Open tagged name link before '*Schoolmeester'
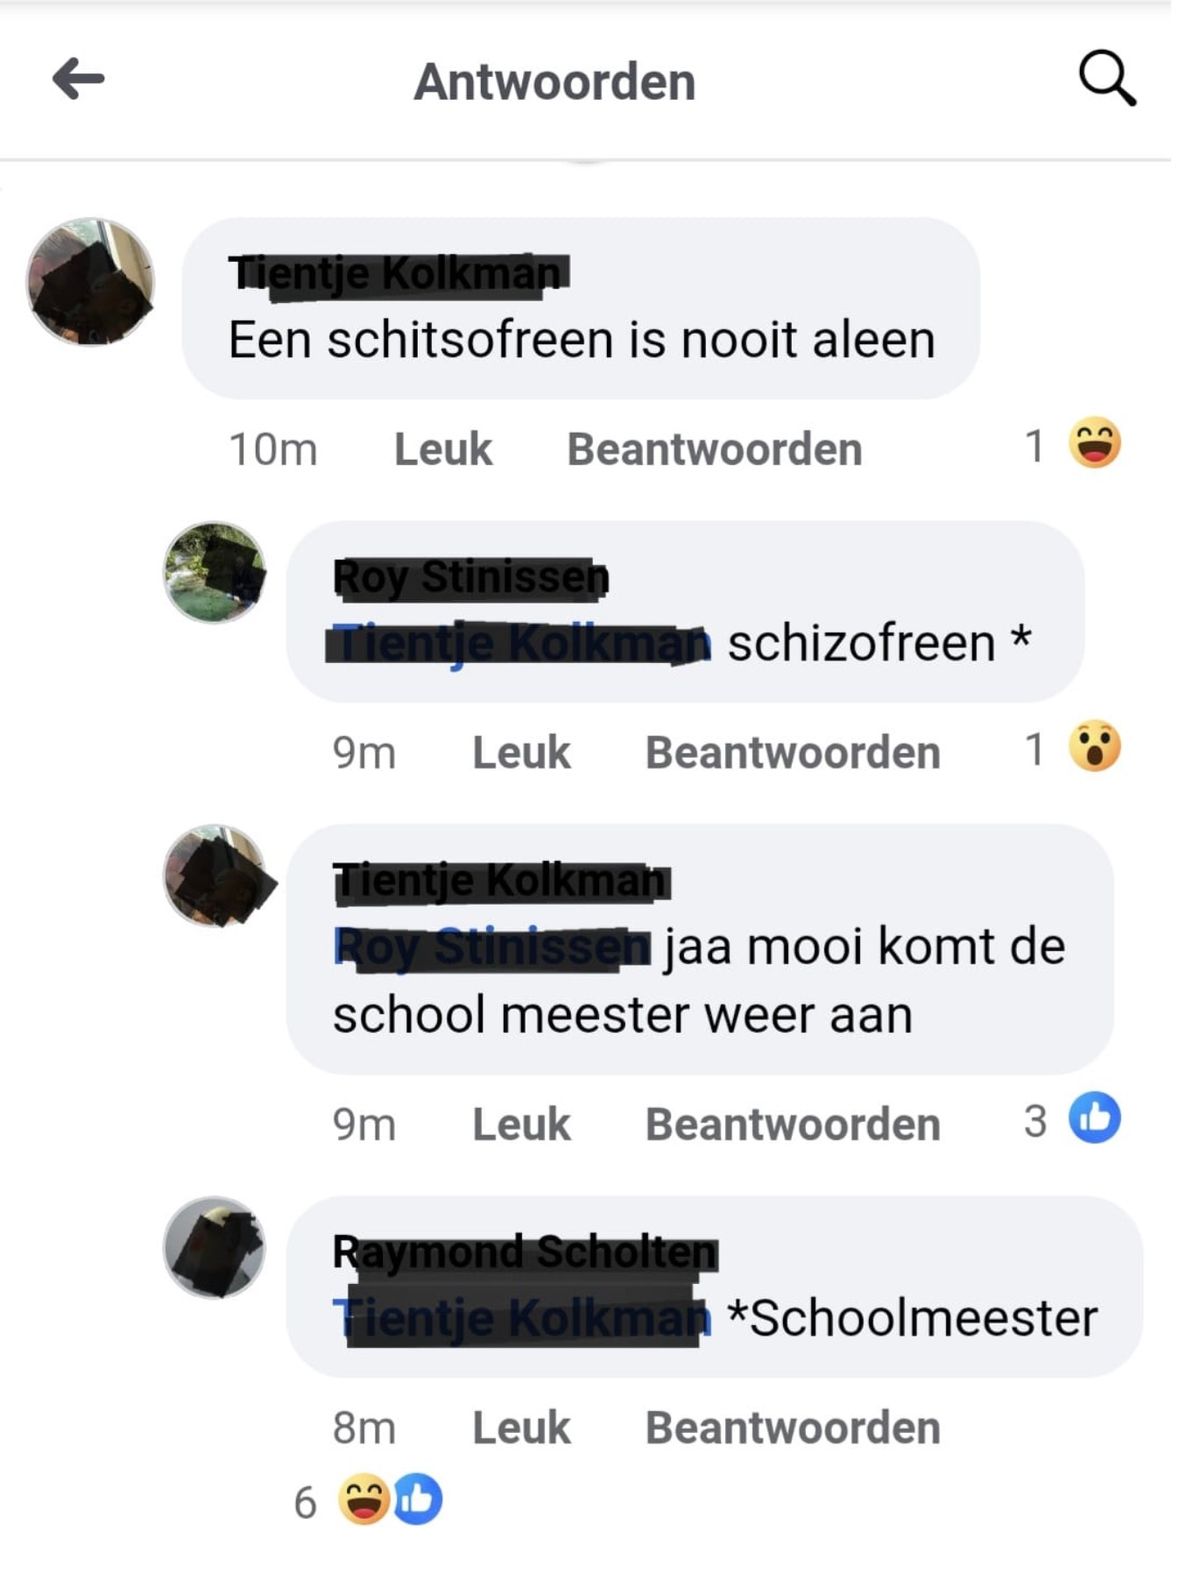This screenshot has height=1573, width=1200. click(522, 1318)
